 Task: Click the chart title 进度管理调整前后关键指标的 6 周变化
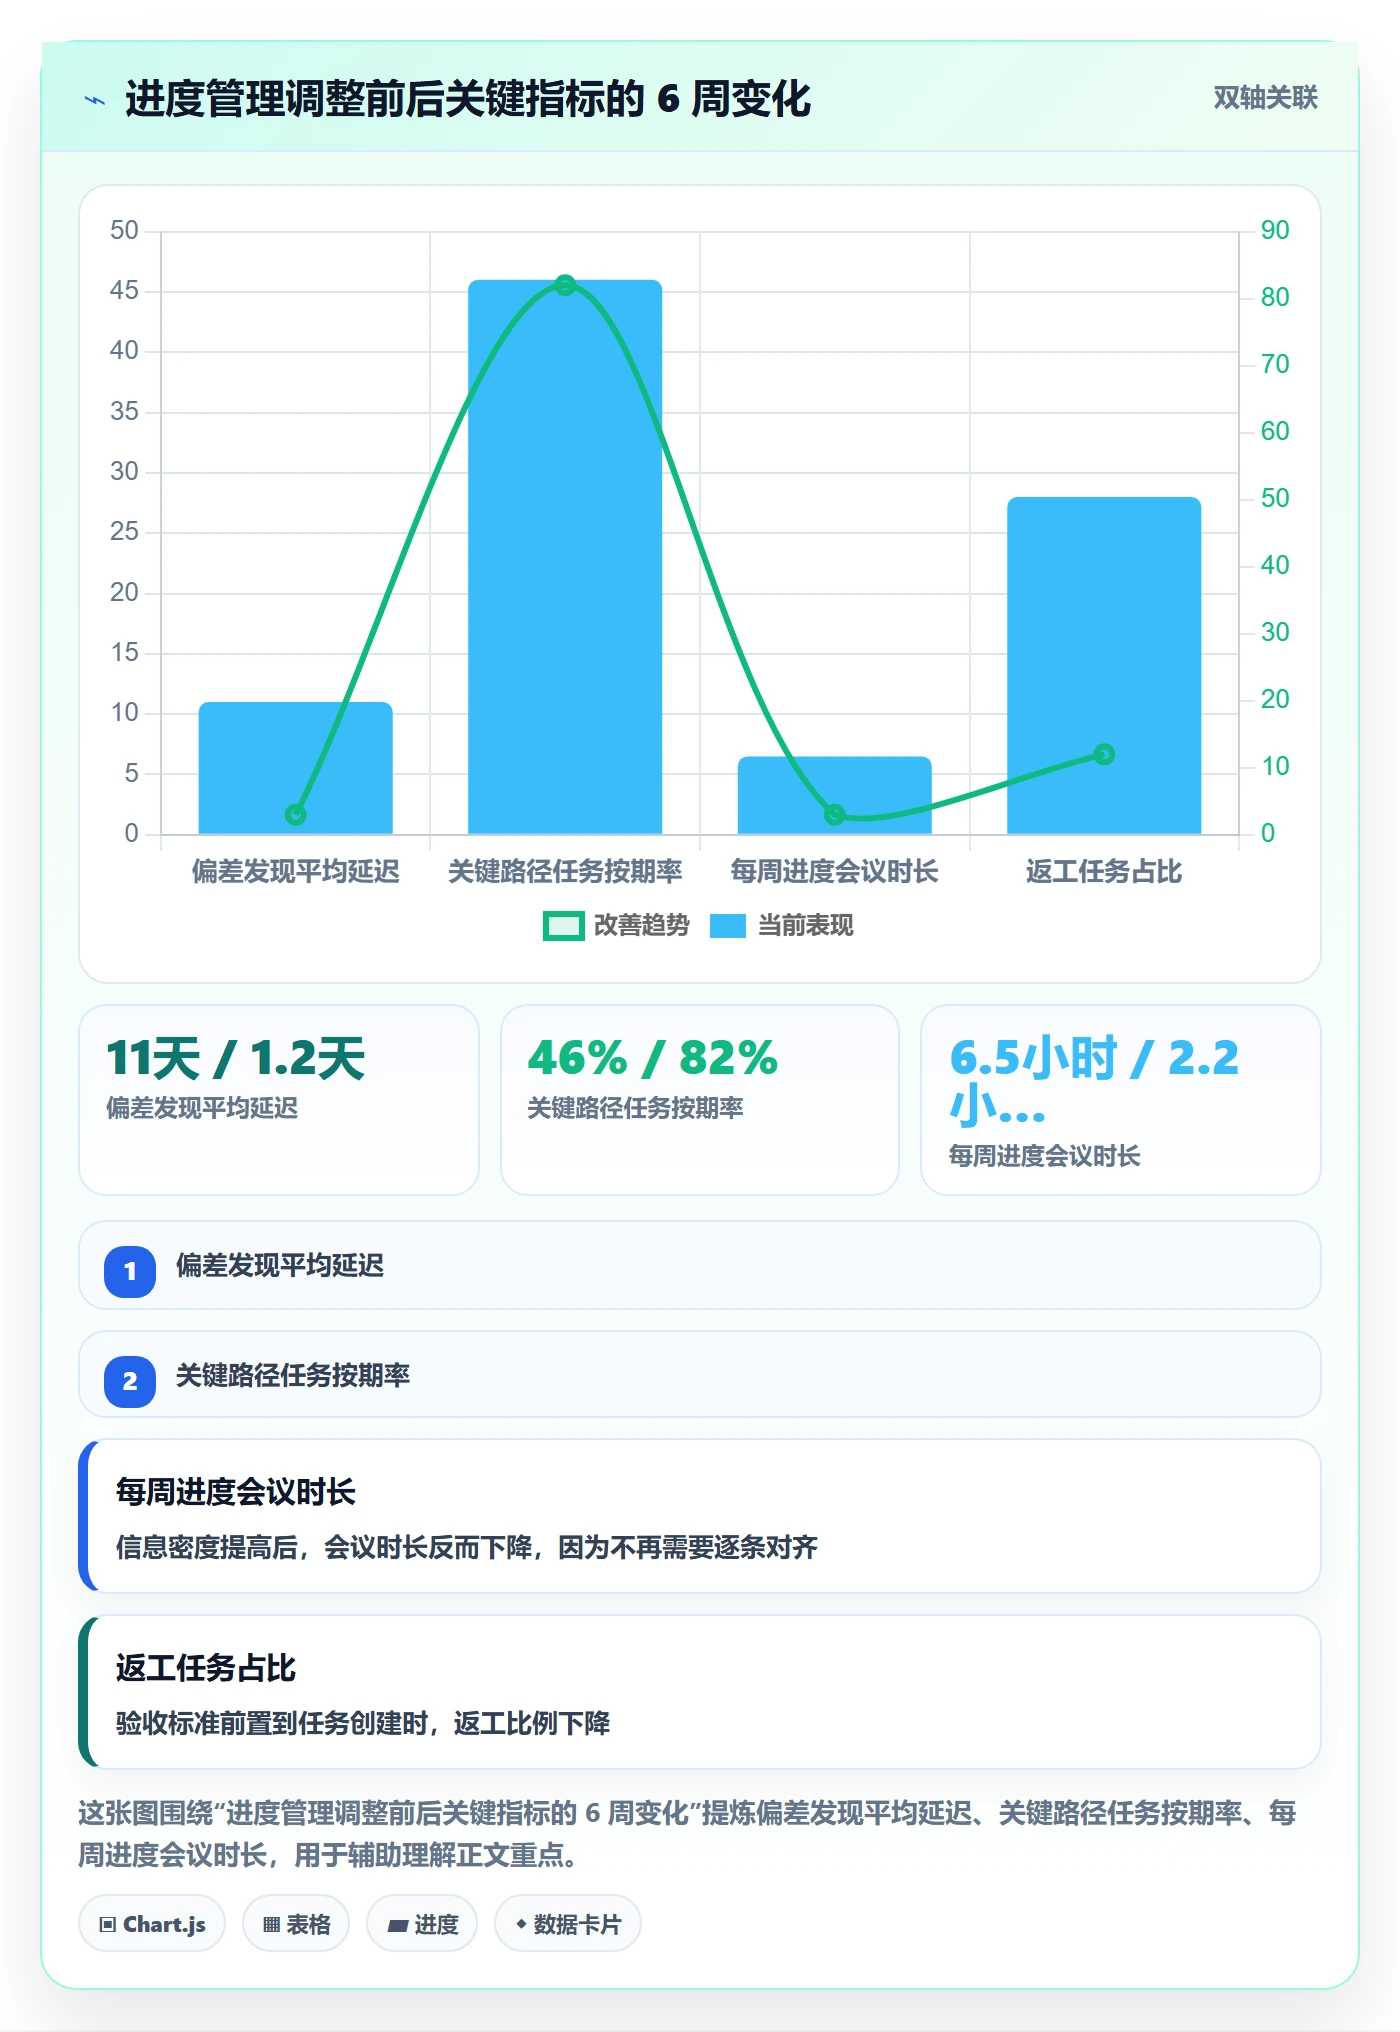tap(467, 99)
